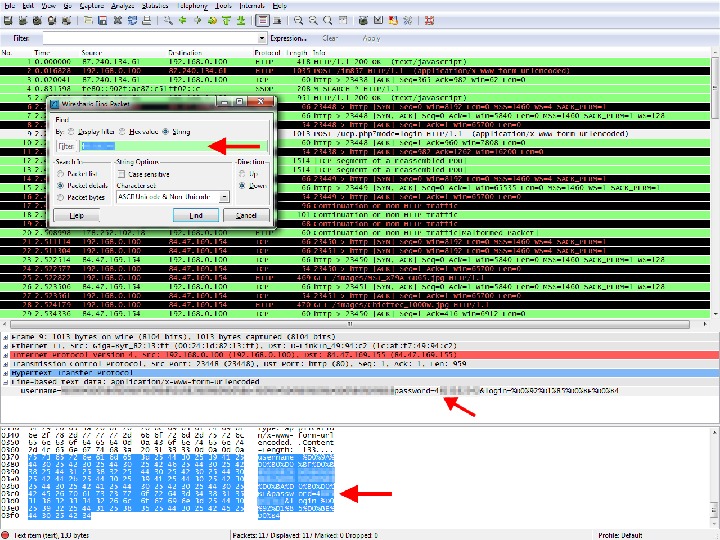The image size is (720, 540).
Task: Expand Internet Protocol Version 4 node
Action: 6,355
